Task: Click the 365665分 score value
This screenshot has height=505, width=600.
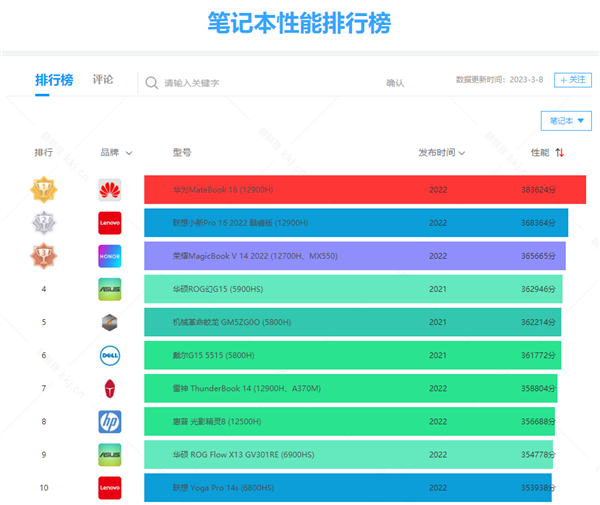Action: click(x=538, y=256)
